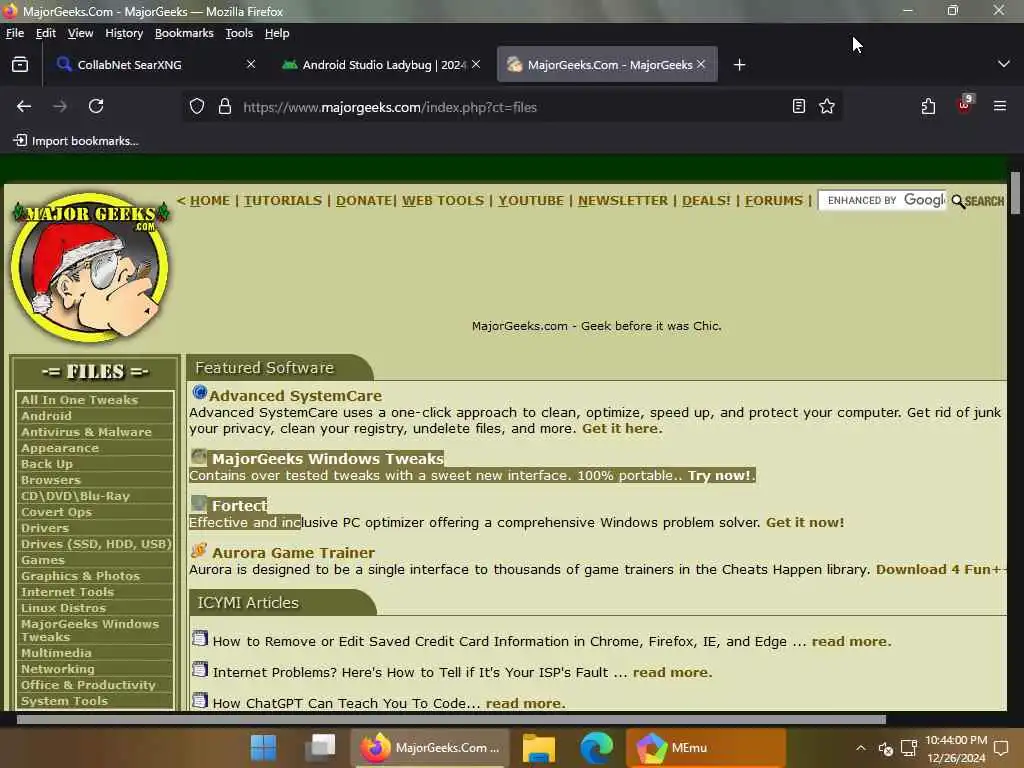This screenshot has height=768, width=1024.
Task: Click the Aurora Game Trainer icon
Action: point(199,550)
